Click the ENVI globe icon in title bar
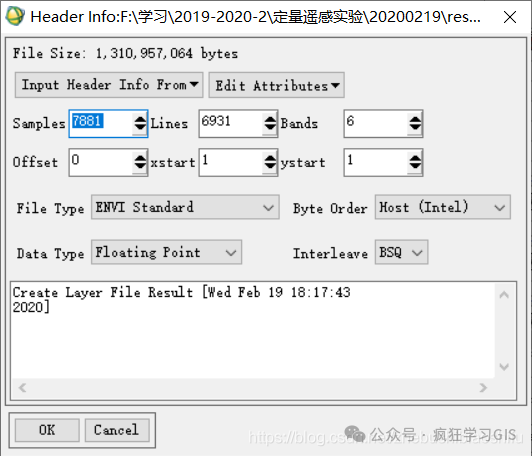 15,16
